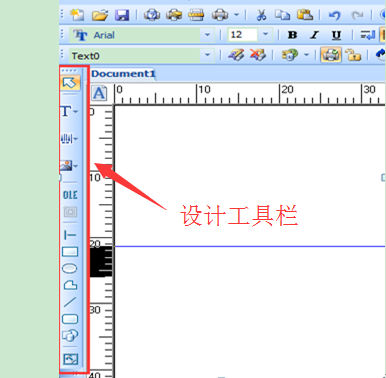Screen dimensions: 386x378
Task: Select the OLE object tool
Action: pyautogui.click(x=70, y=195)
